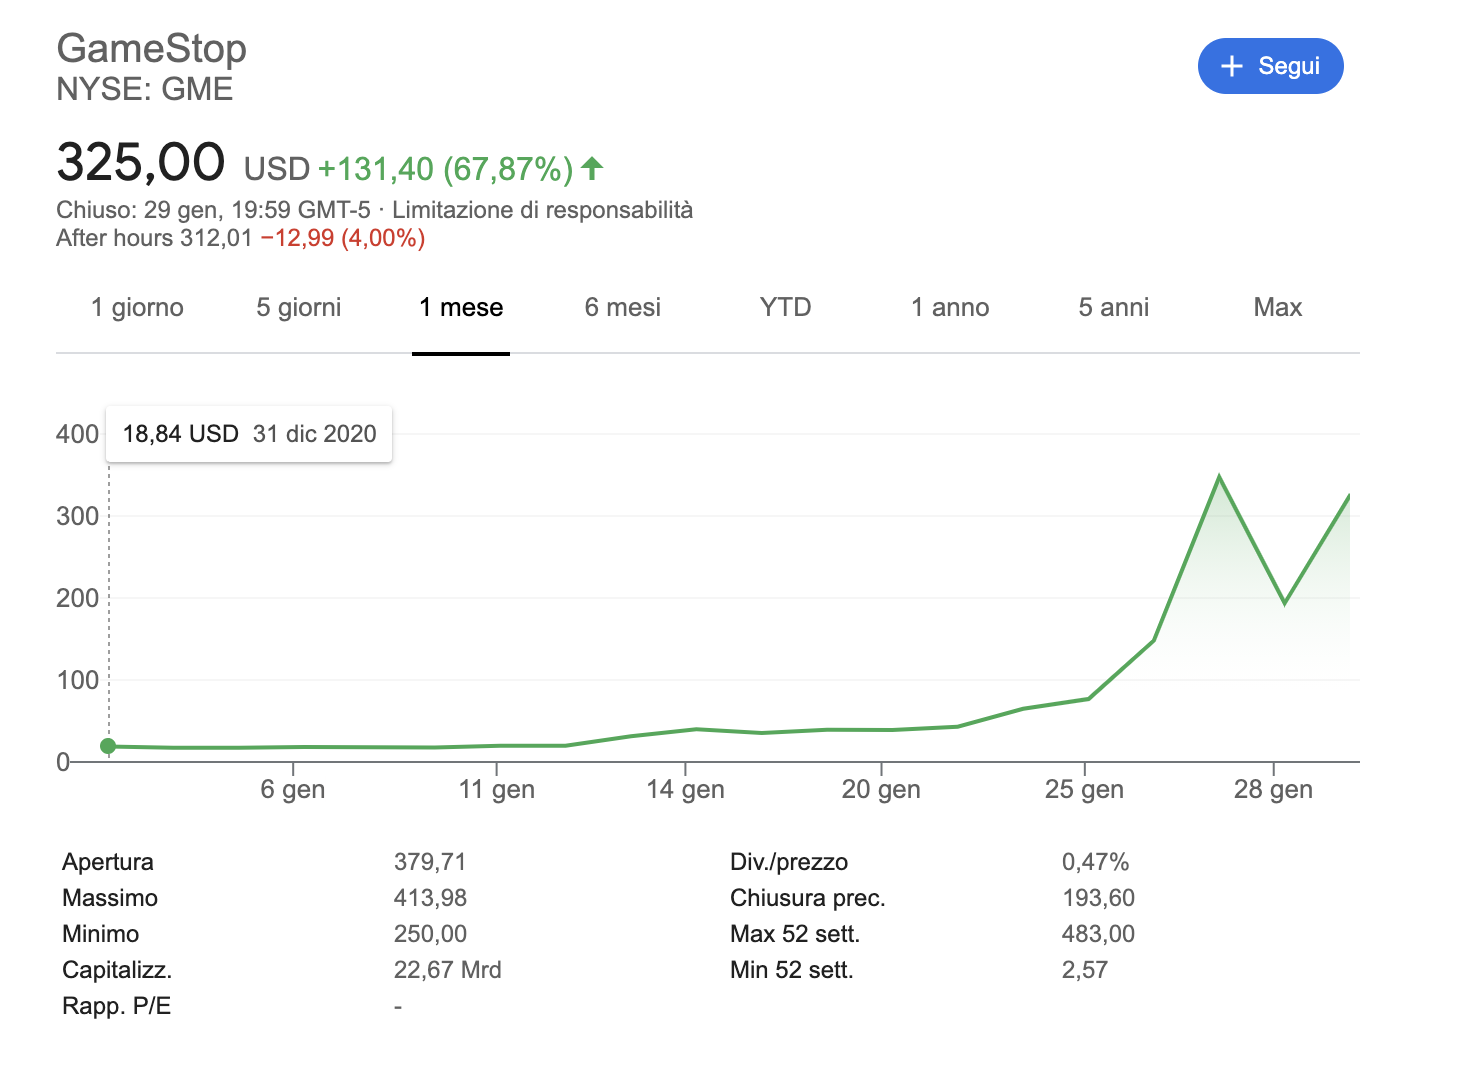Click the Chiusura prec. value 193,60
The width and height of the screenshot is (1472, 1066).
pos(1098,898)
